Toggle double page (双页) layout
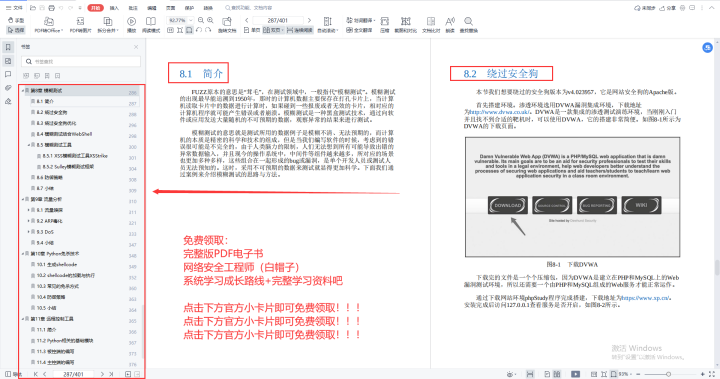720x379 pixels. (273, 30)
